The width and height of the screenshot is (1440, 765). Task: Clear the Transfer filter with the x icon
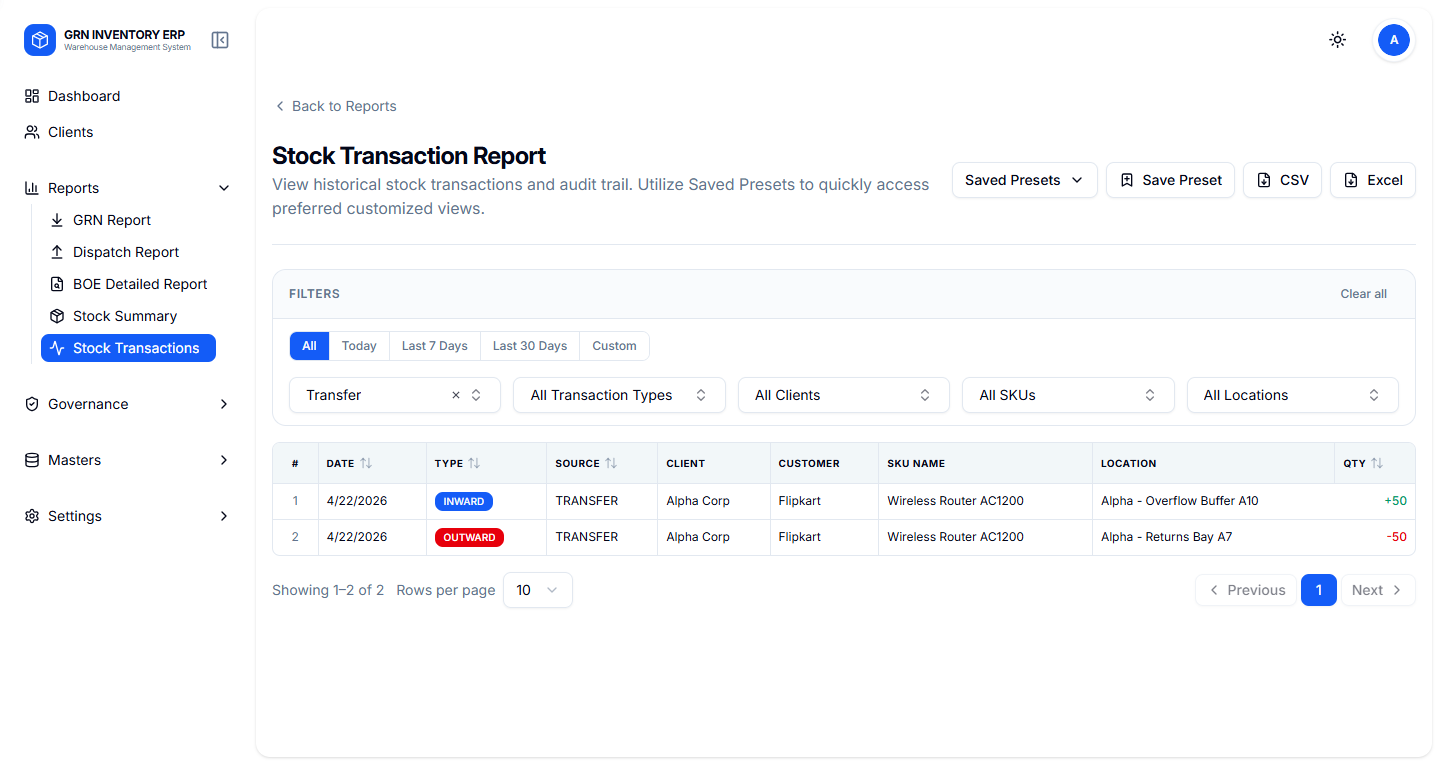[456, 395]
